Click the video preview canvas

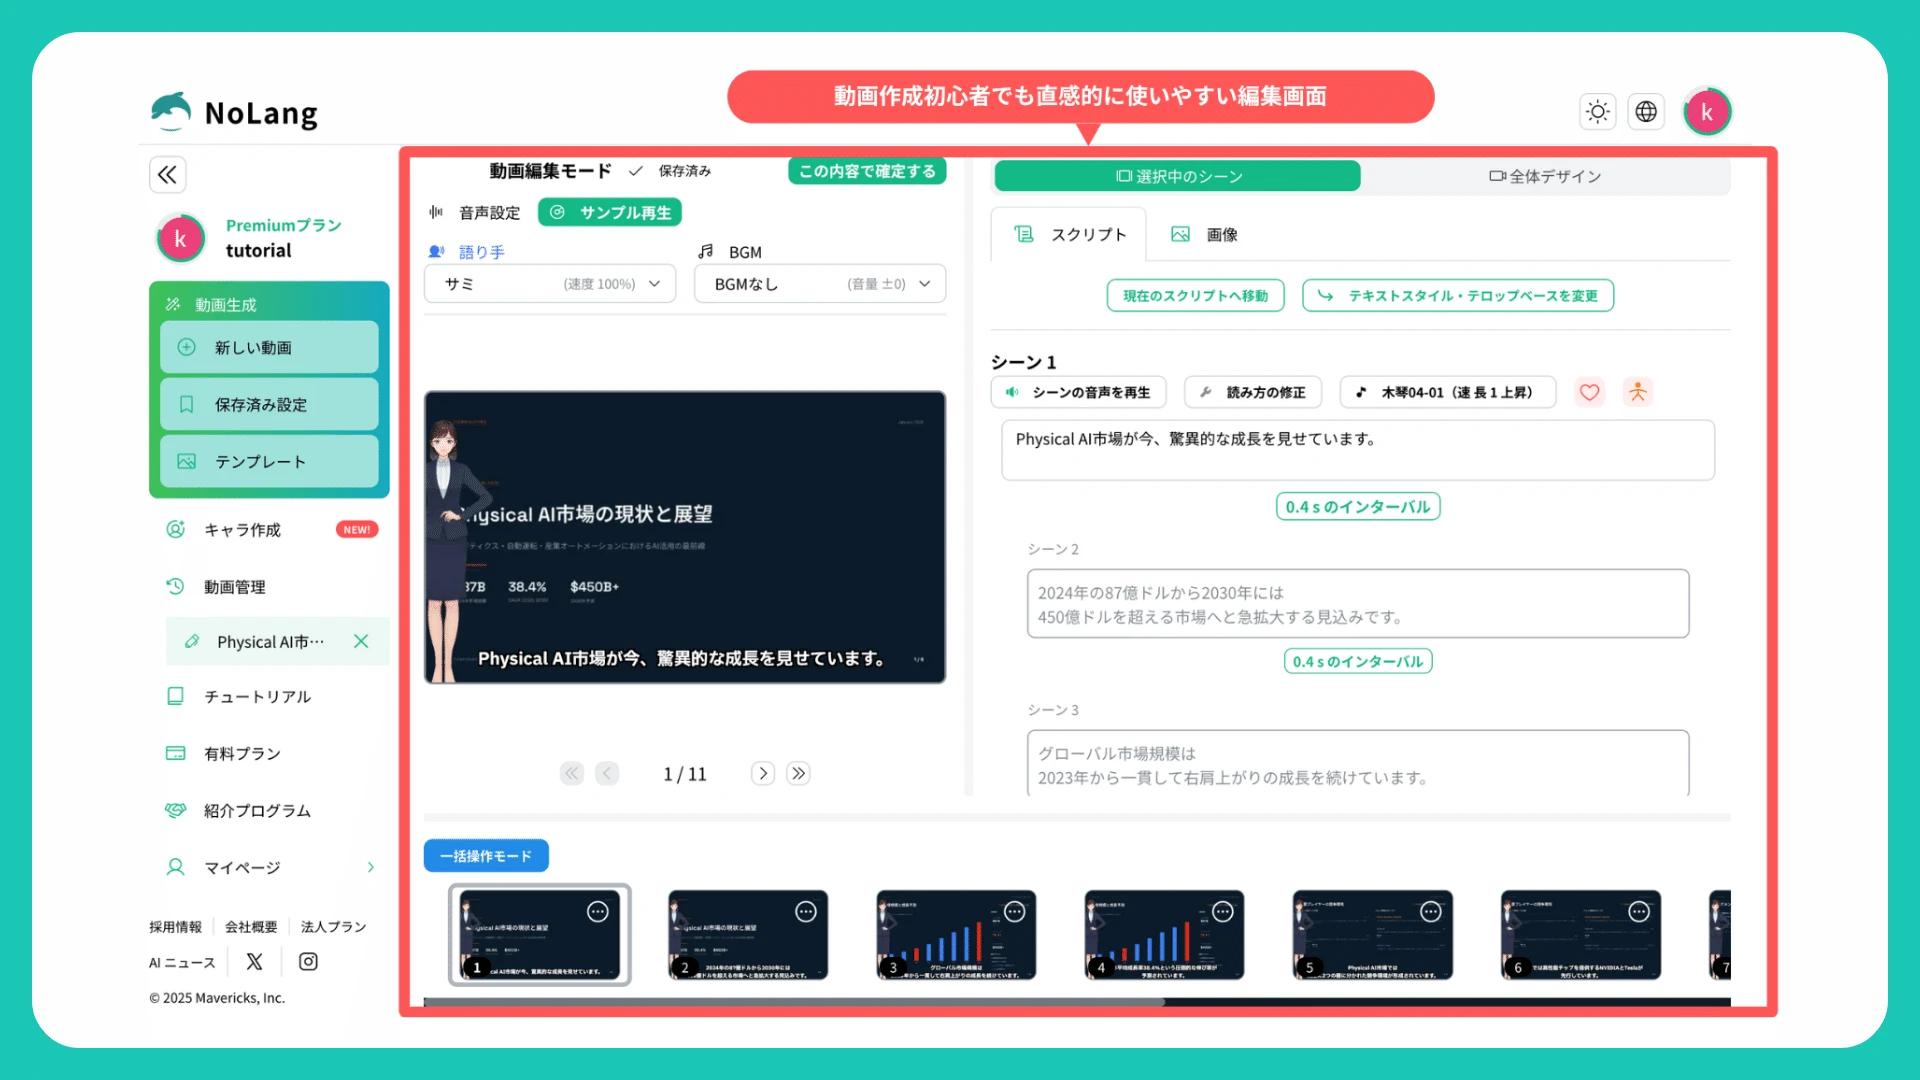[685, 537]
